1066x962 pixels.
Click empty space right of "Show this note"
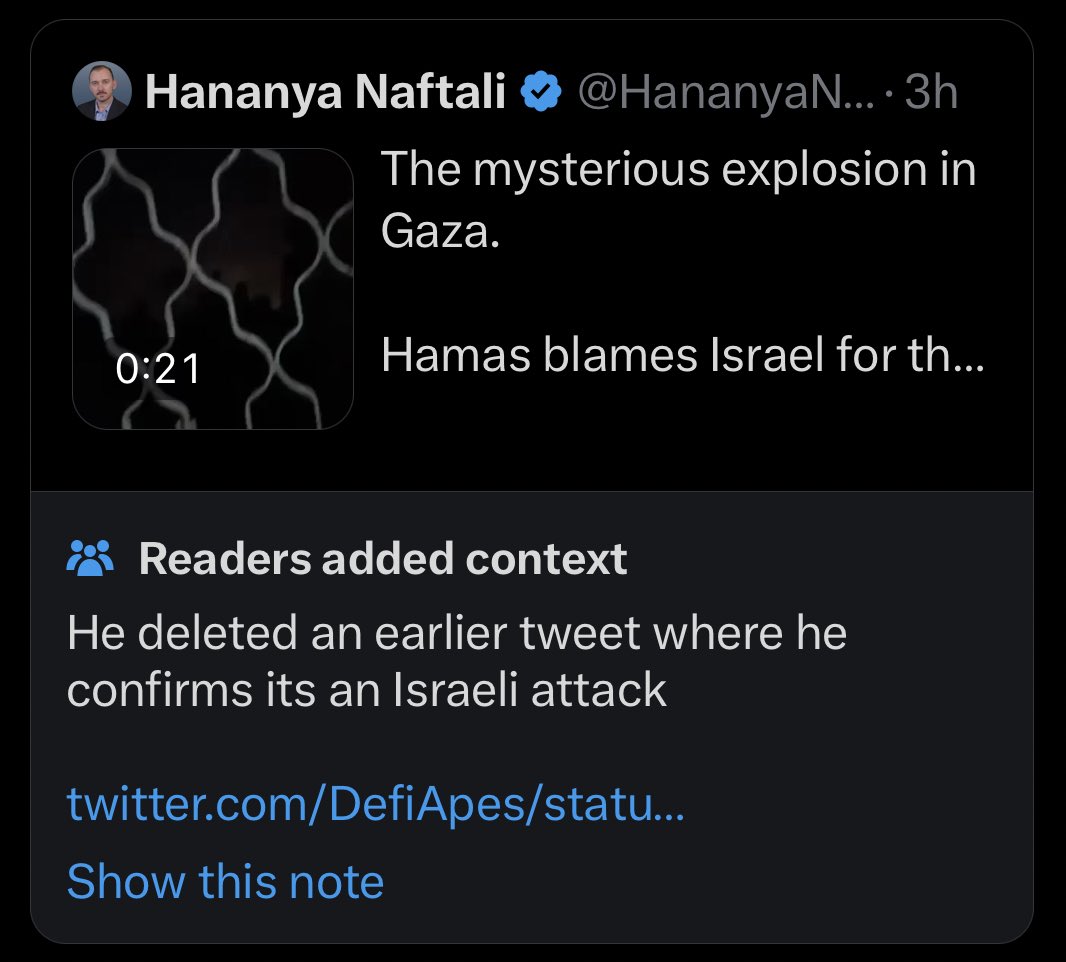click(700, 882)
